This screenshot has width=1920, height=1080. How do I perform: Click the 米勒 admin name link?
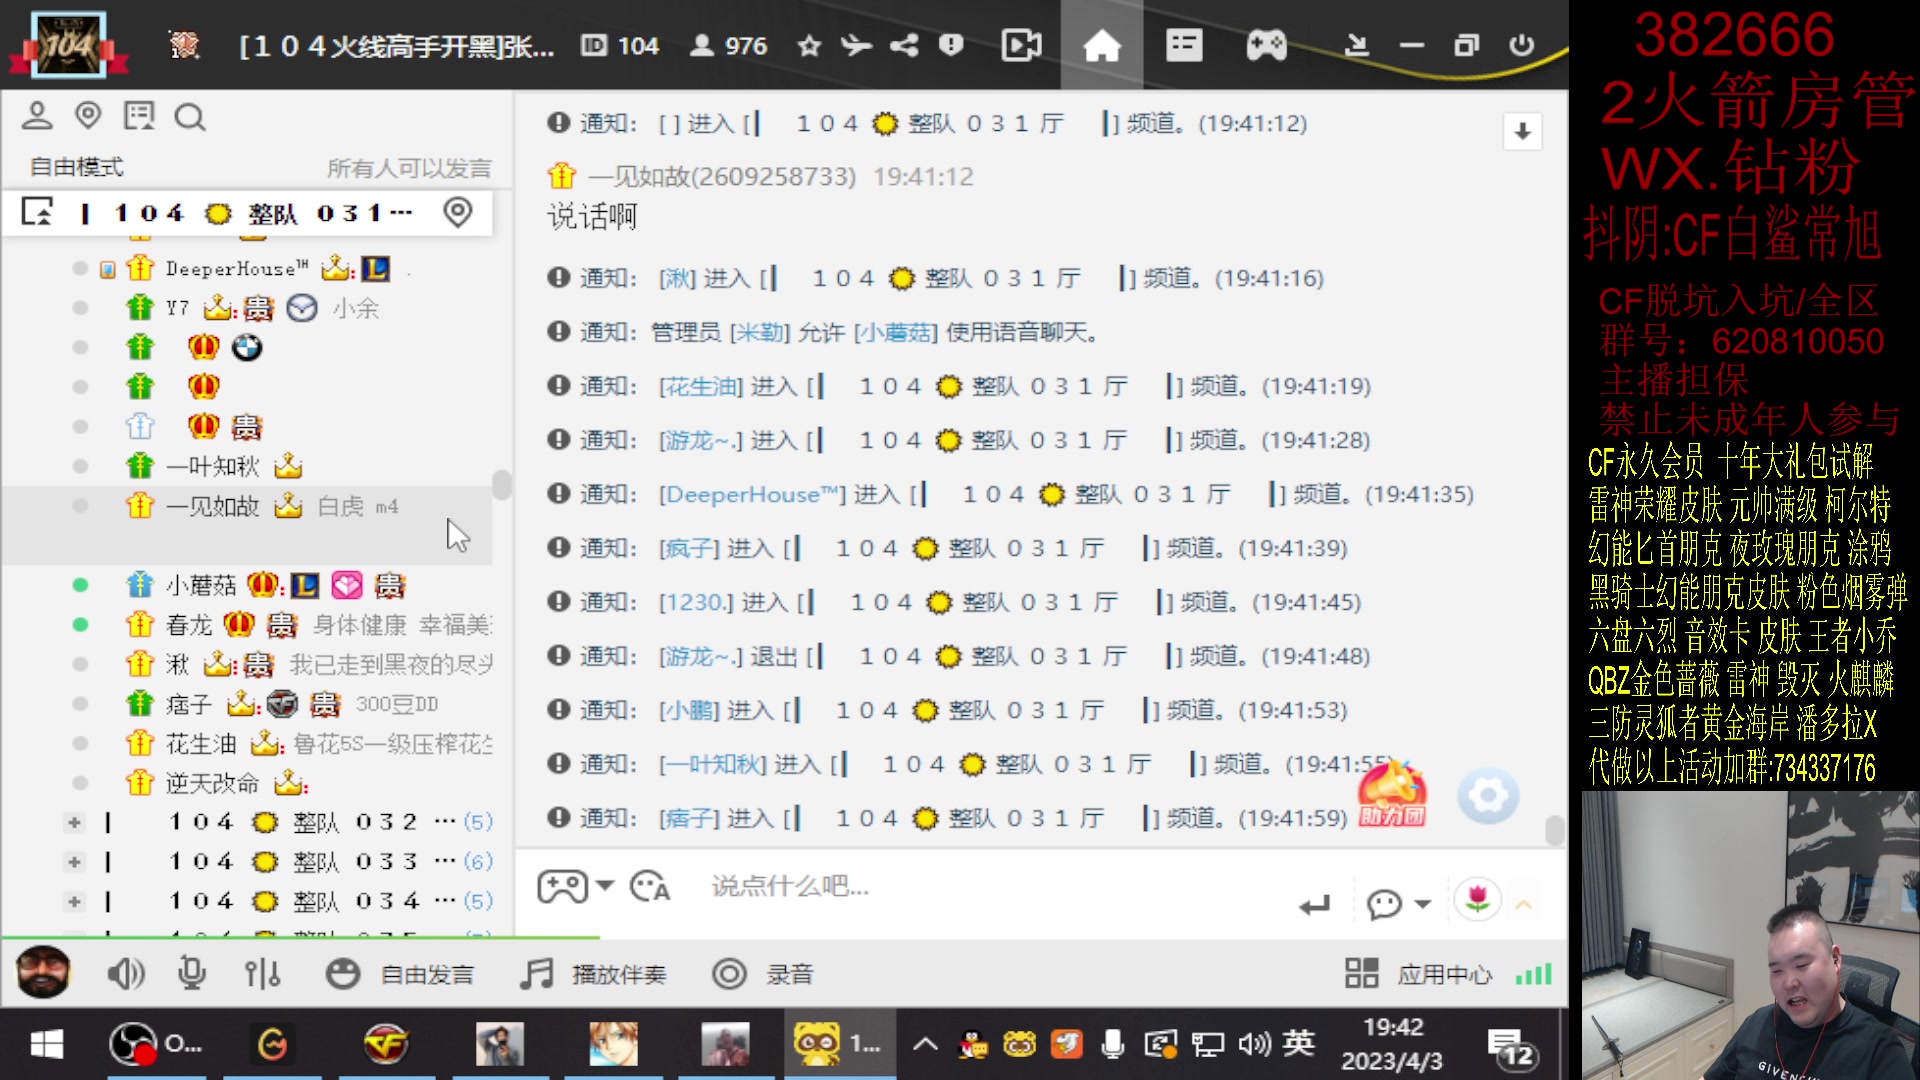tap(760, 332)
